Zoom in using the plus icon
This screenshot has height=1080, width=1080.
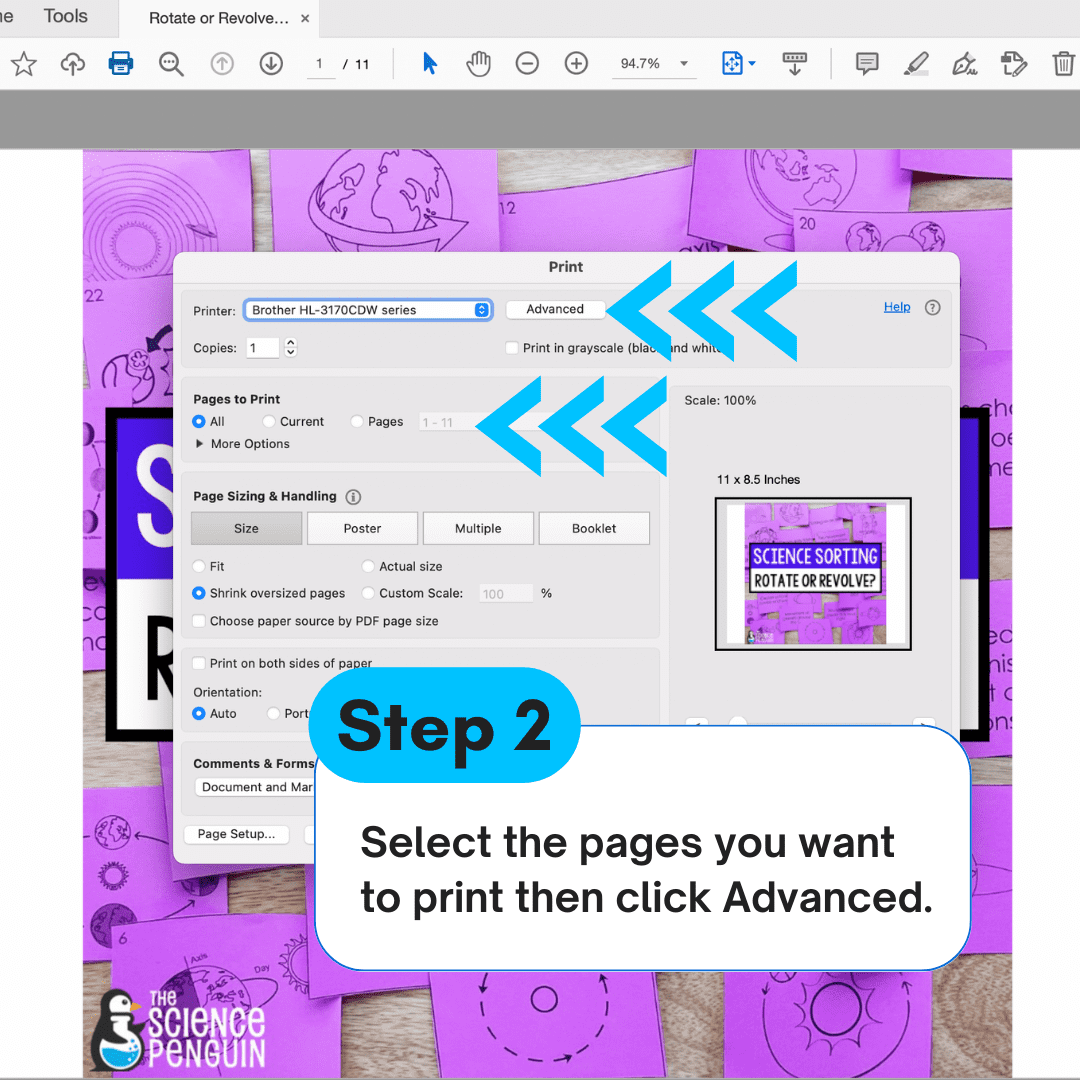coord(576,63)
